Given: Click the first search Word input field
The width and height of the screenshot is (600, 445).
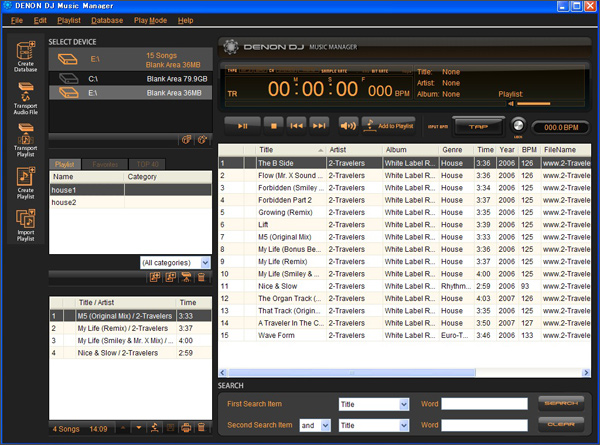Looking at the screenshot, I should click(x=484, y=404).
